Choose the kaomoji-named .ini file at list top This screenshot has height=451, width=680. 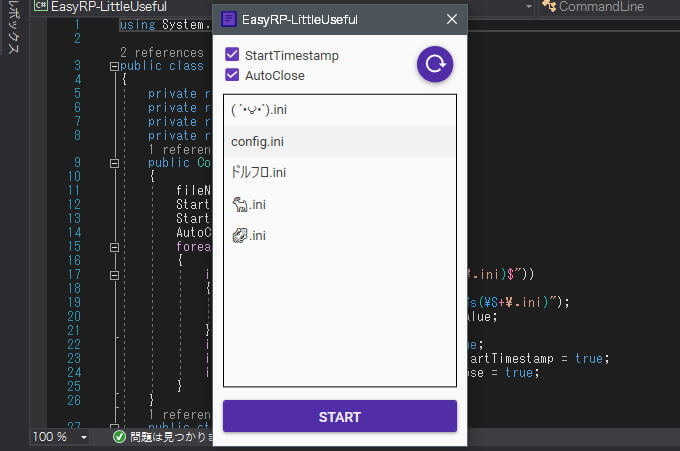click(x=339, y=109)
